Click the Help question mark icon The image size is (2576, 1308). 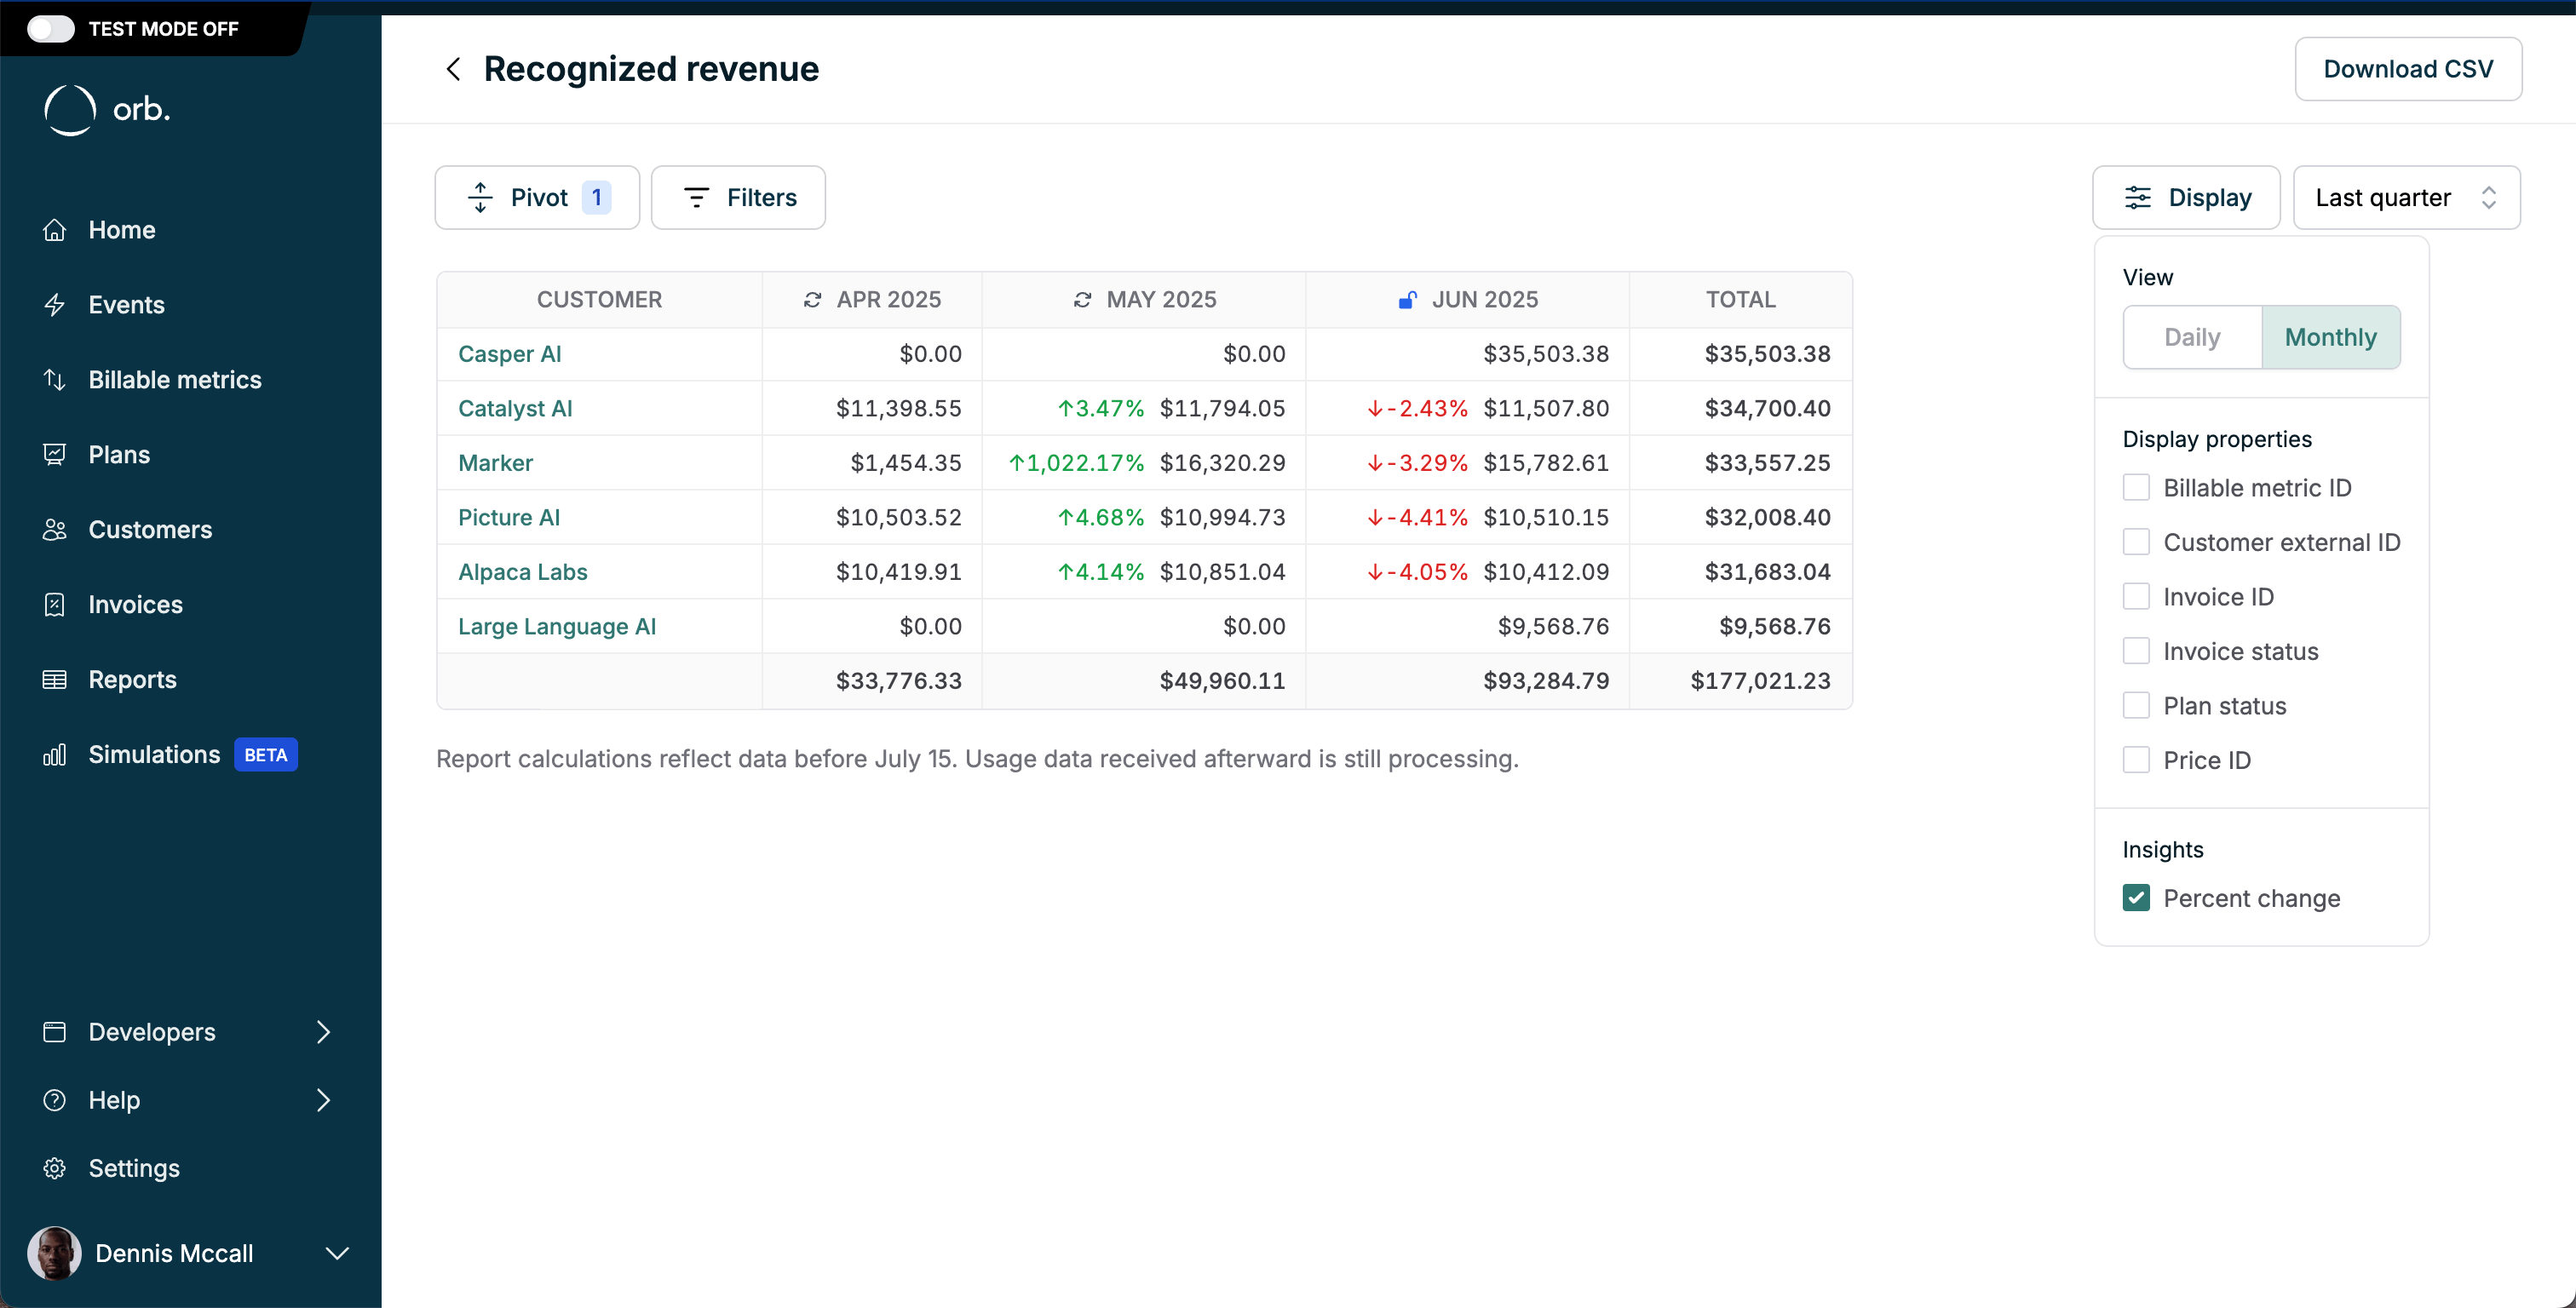click(x=55, y=1100)
